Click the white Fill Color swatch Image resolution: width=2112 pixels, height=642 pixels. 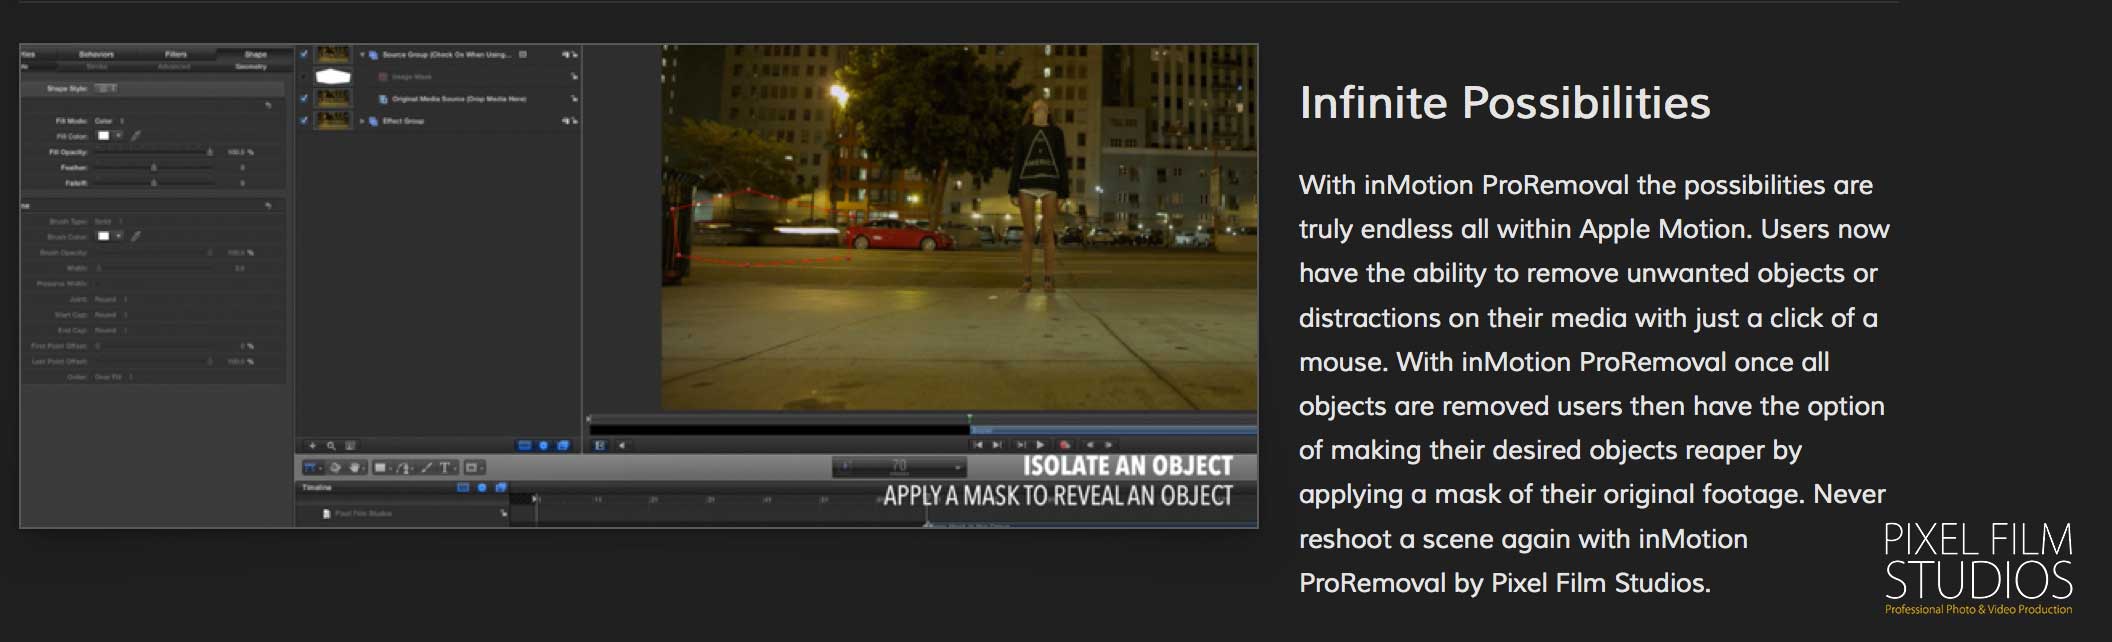(x=103, y=135)
